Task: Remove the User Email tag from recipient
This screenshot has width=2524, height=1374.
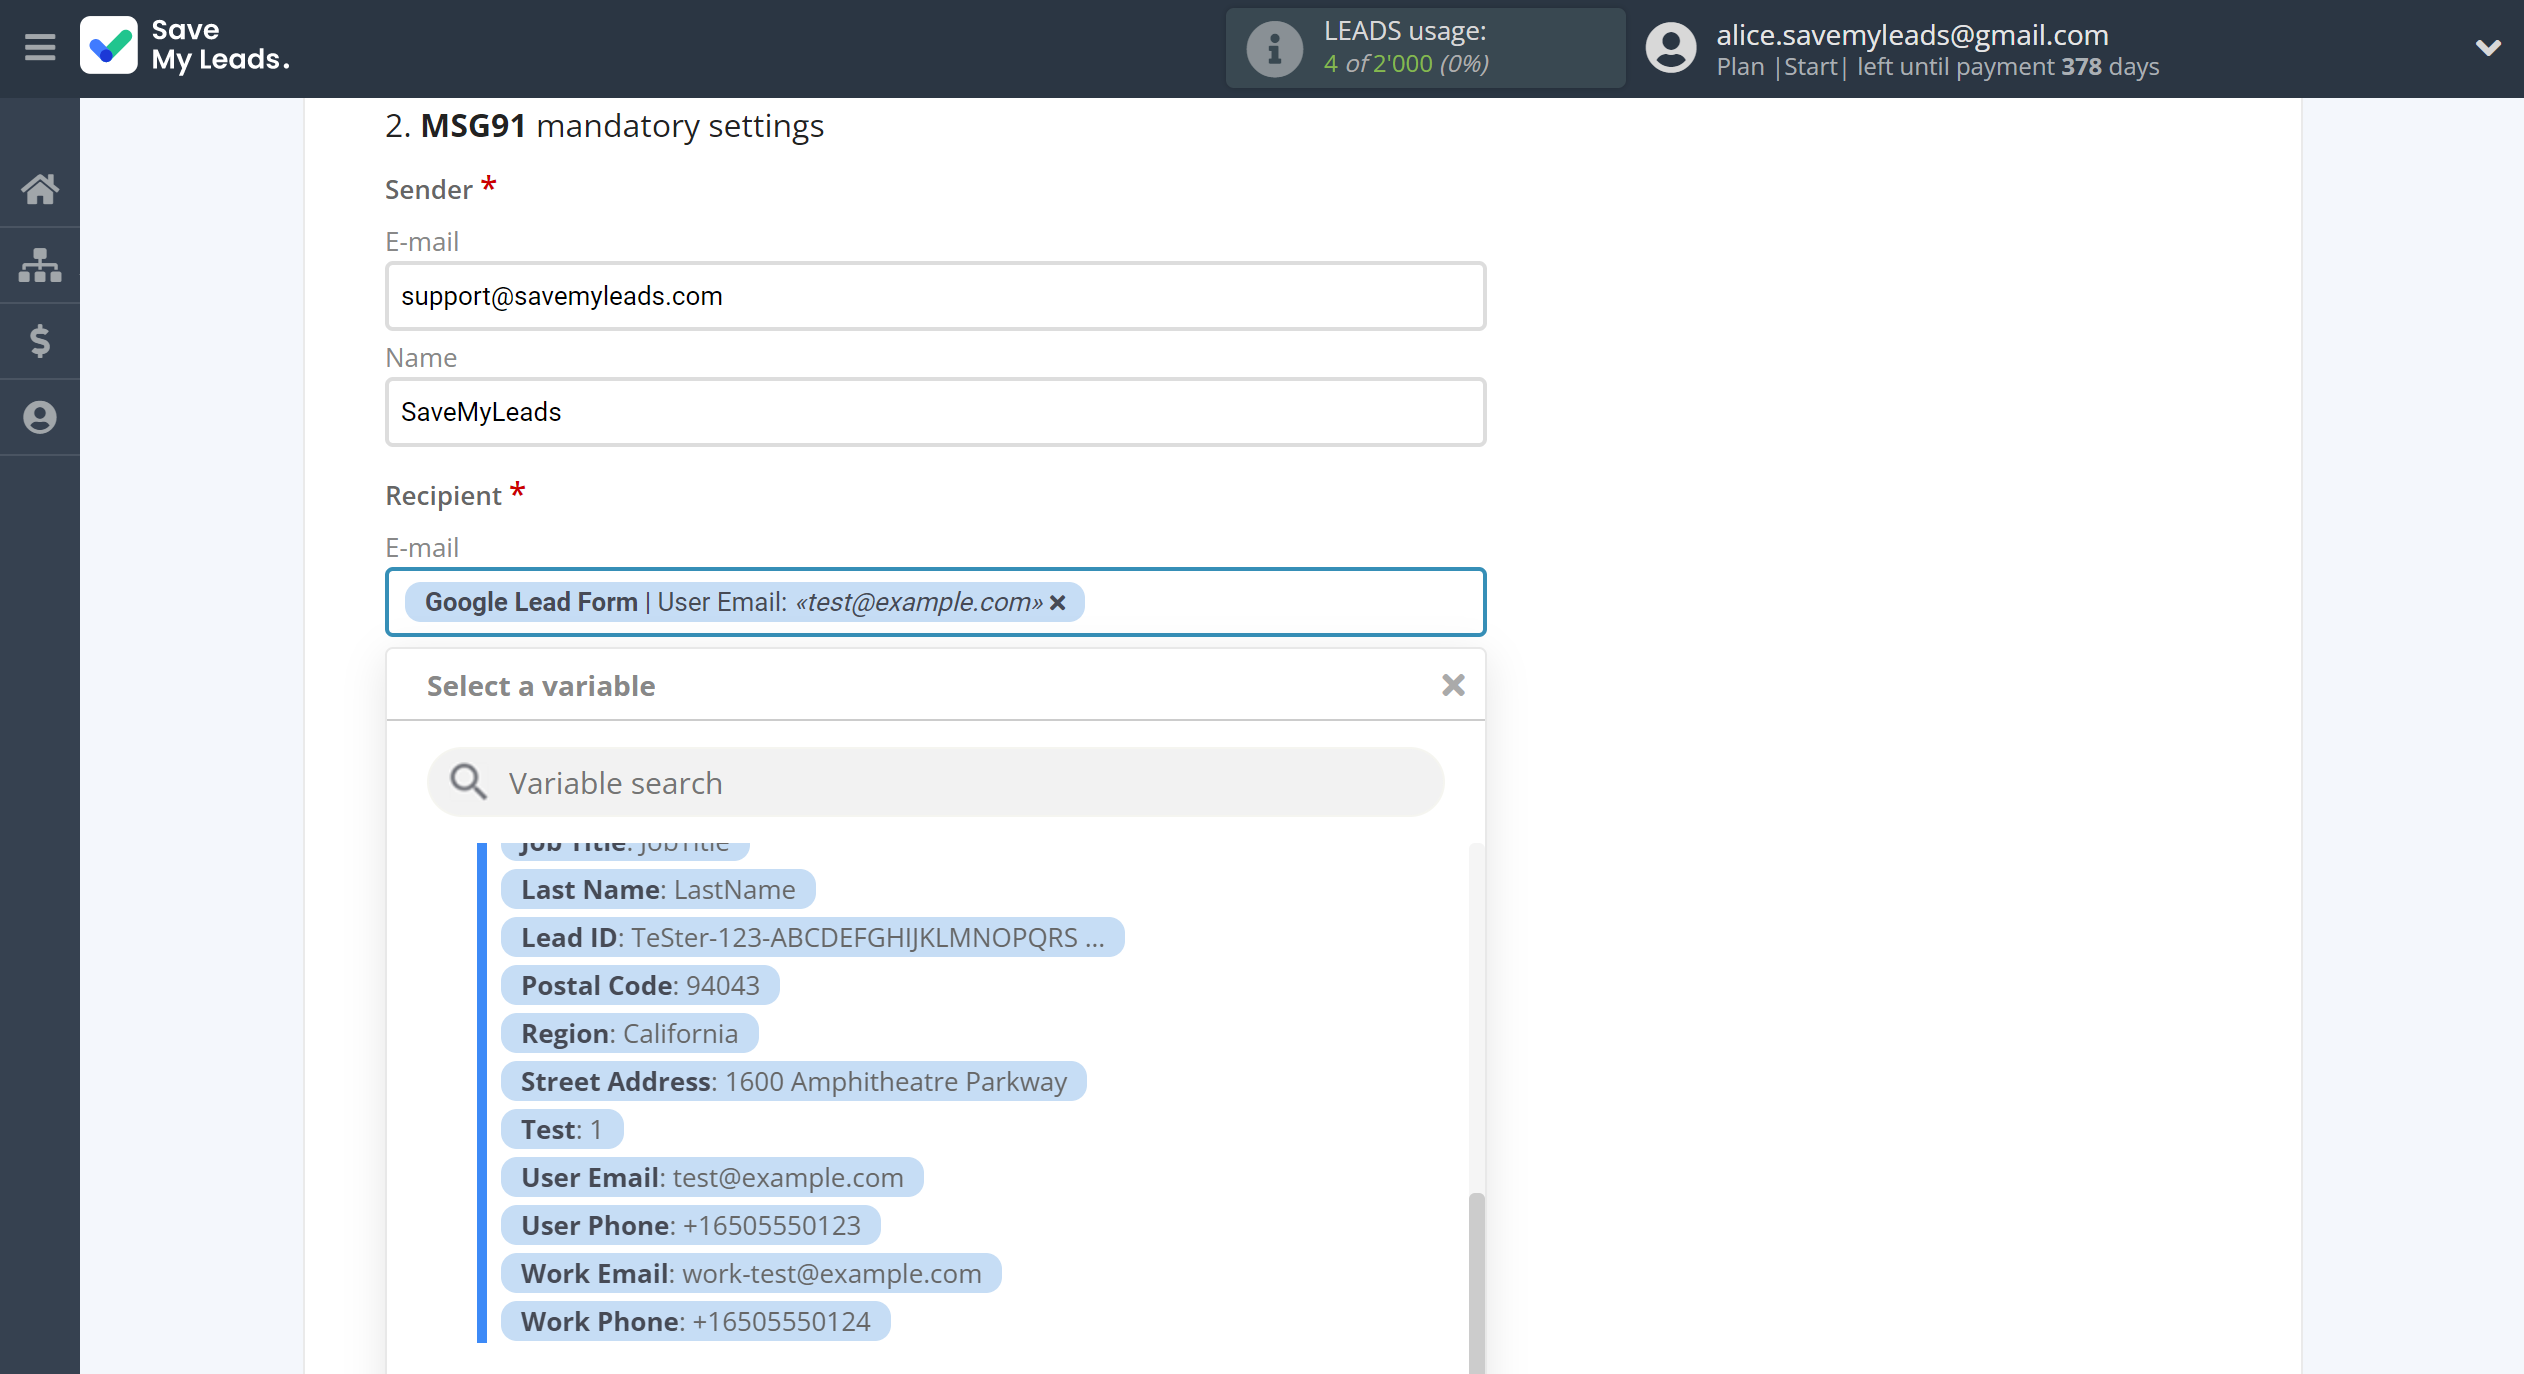Action: pos(1058,602)
